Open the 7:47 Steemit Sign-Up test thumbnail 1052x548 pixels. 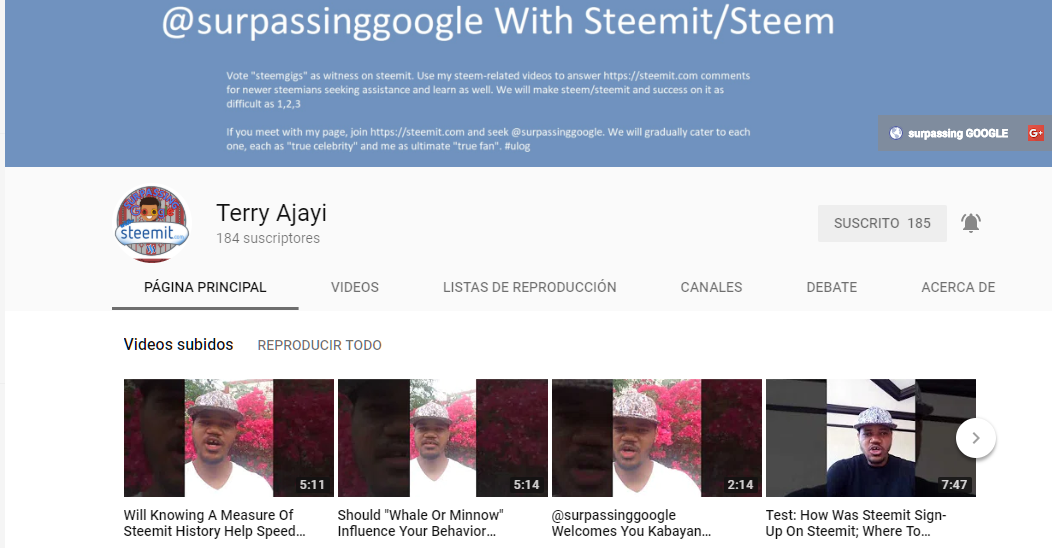coord(871,438)
